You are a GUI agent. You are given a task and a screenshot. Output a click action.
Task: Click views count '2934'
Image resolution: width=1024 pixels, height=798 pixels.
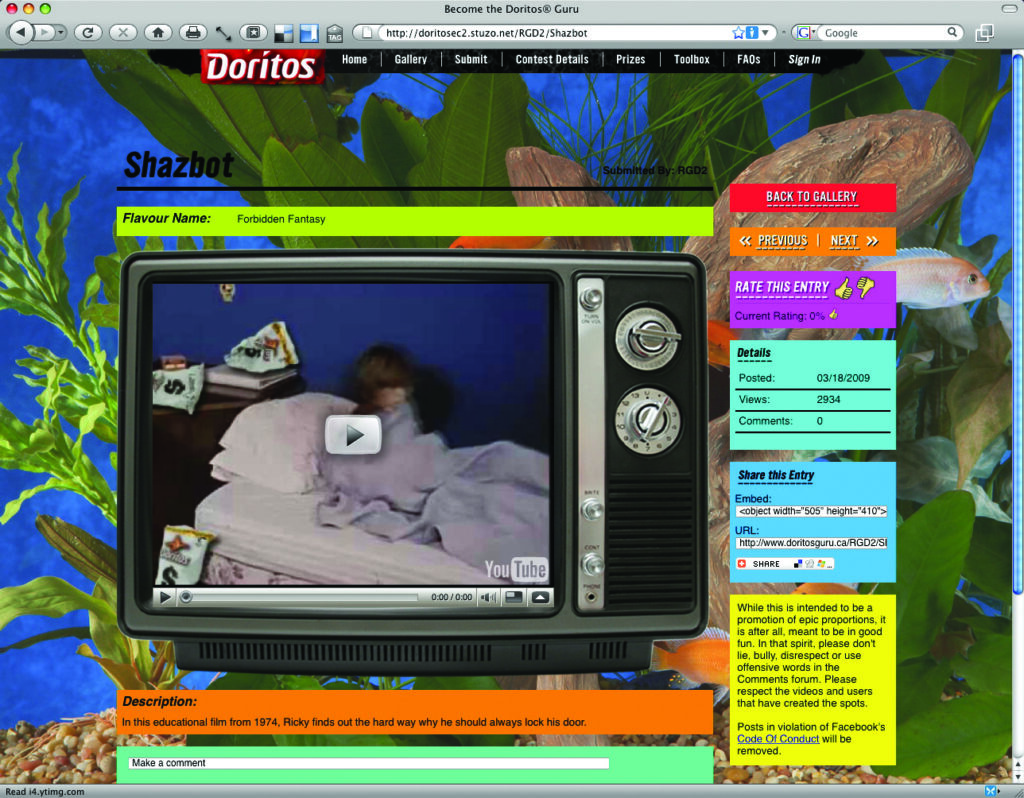coord(828,400)
